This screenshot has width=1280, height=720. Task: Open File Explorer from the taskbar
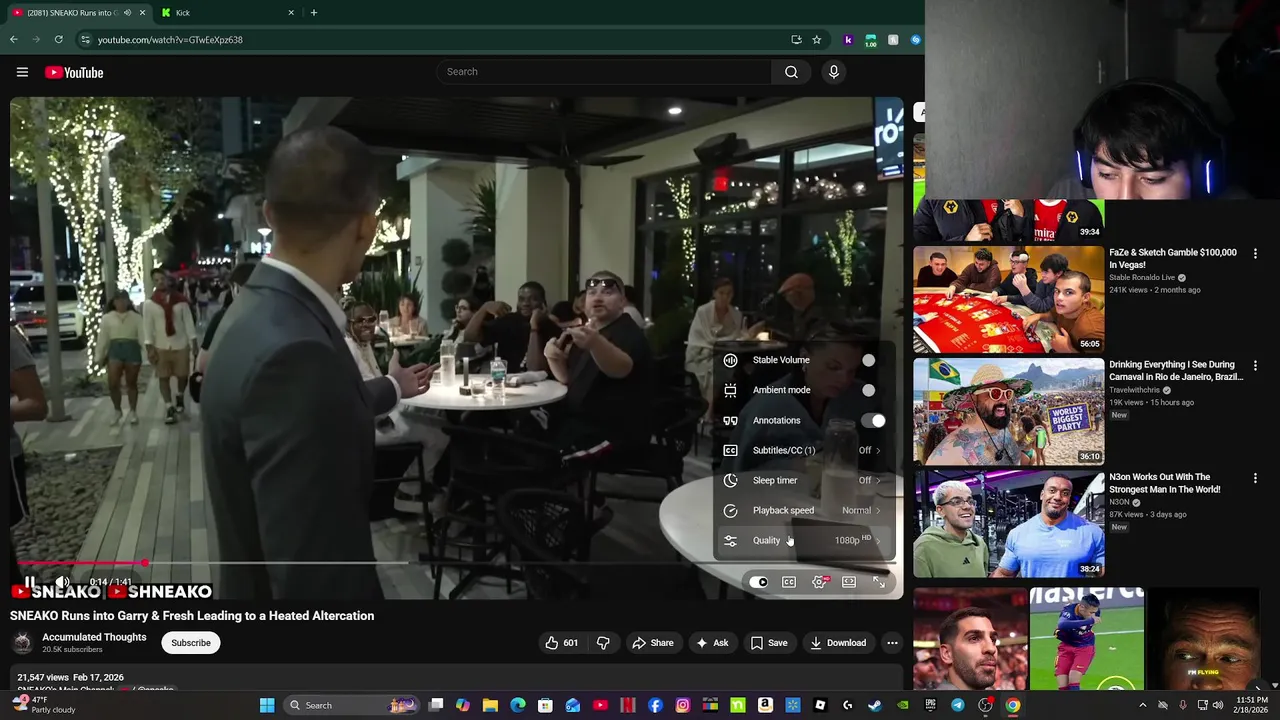(490, 705)
